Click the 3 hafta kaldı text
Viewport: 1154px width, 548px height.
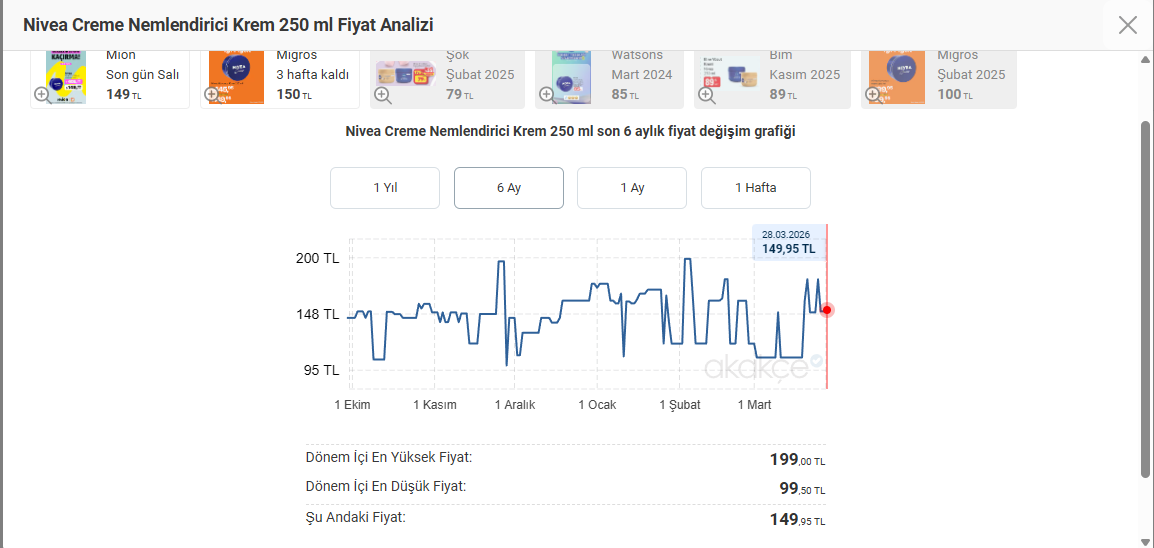[313, 74]
